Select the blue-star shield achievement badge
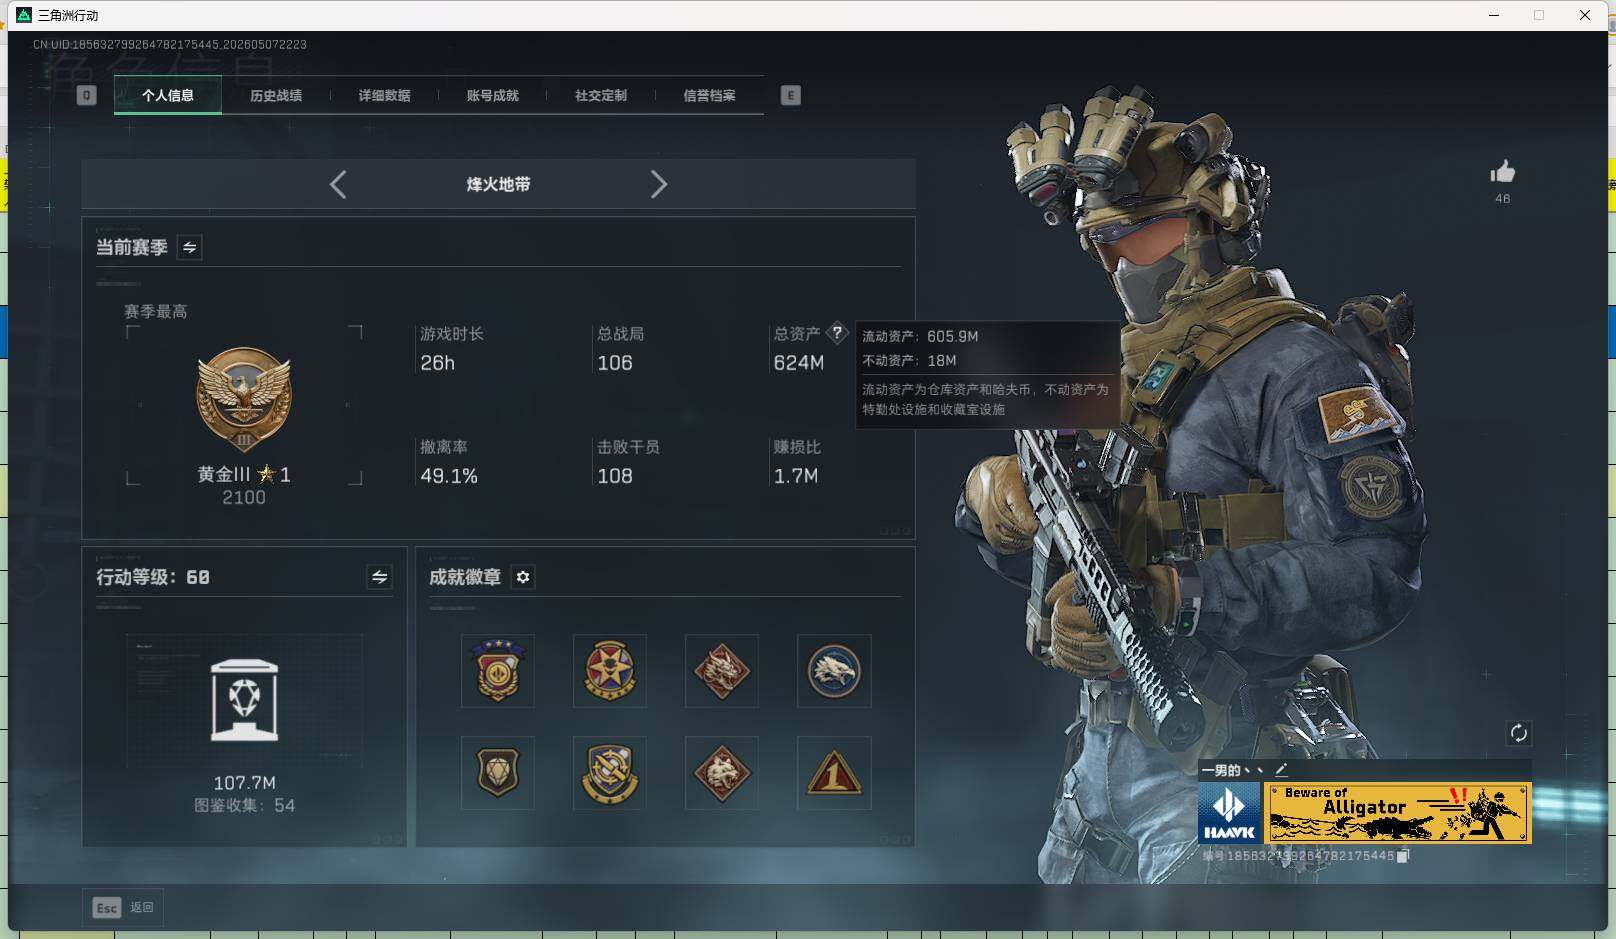 coord(498,671)
